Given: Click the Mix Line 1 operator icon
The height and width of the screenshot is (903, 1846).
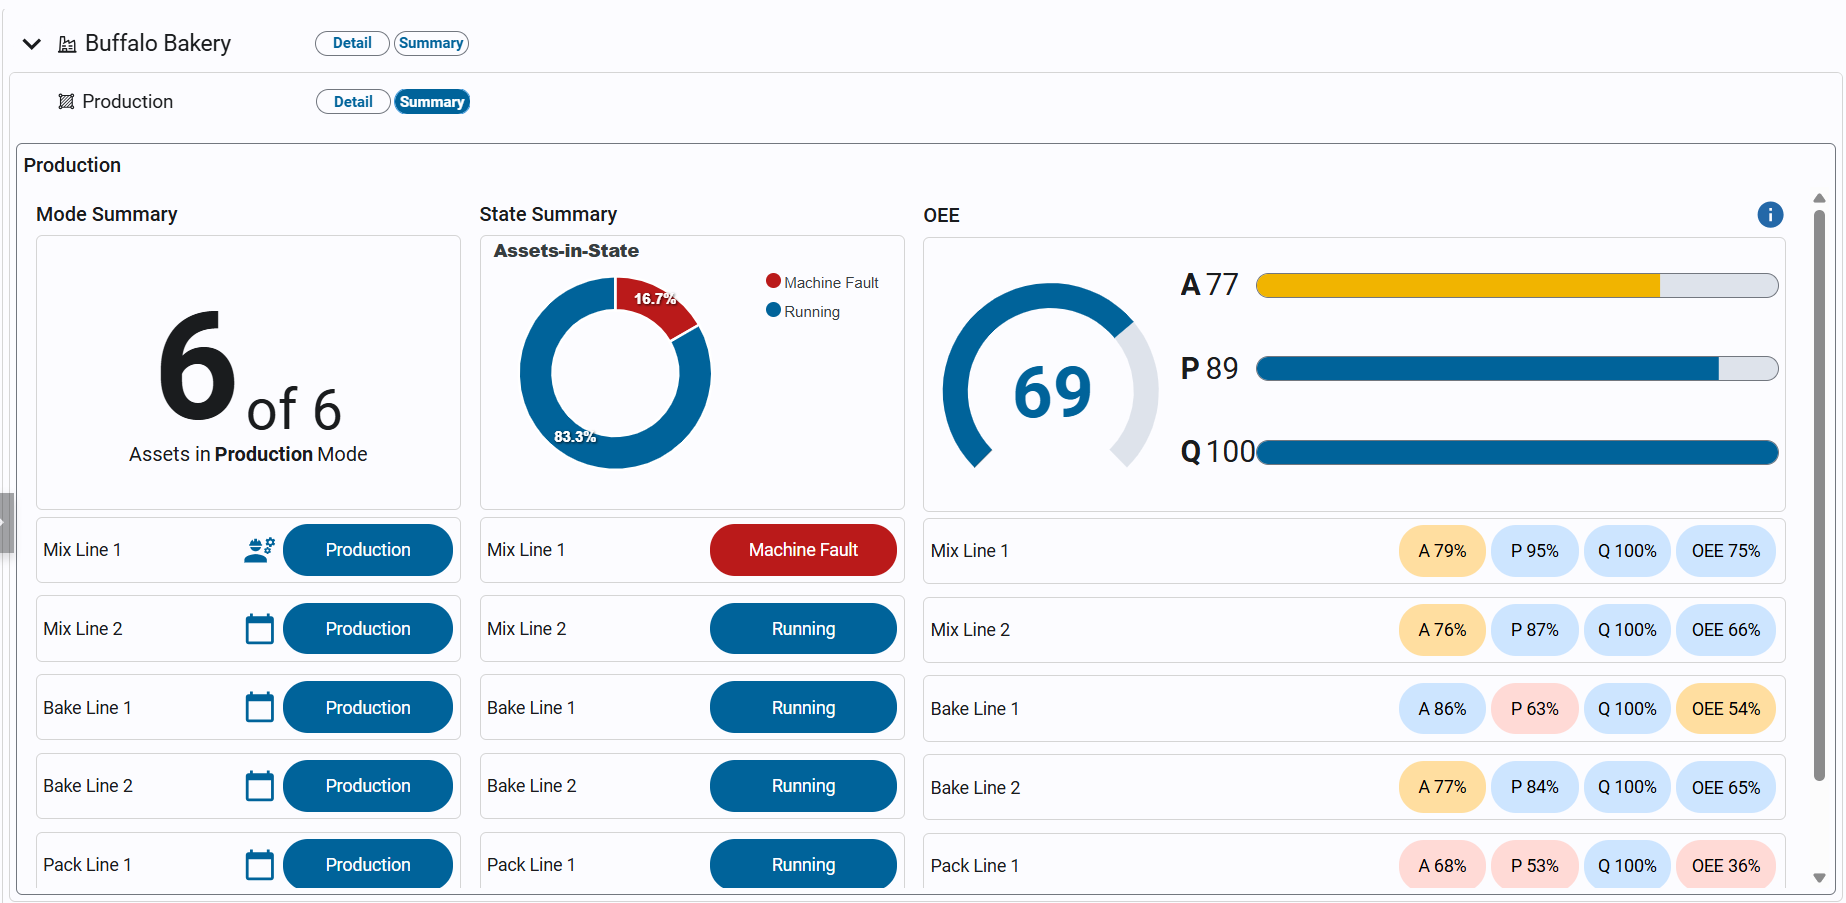Looking at the screenshot, I should [x=259, y=550].
